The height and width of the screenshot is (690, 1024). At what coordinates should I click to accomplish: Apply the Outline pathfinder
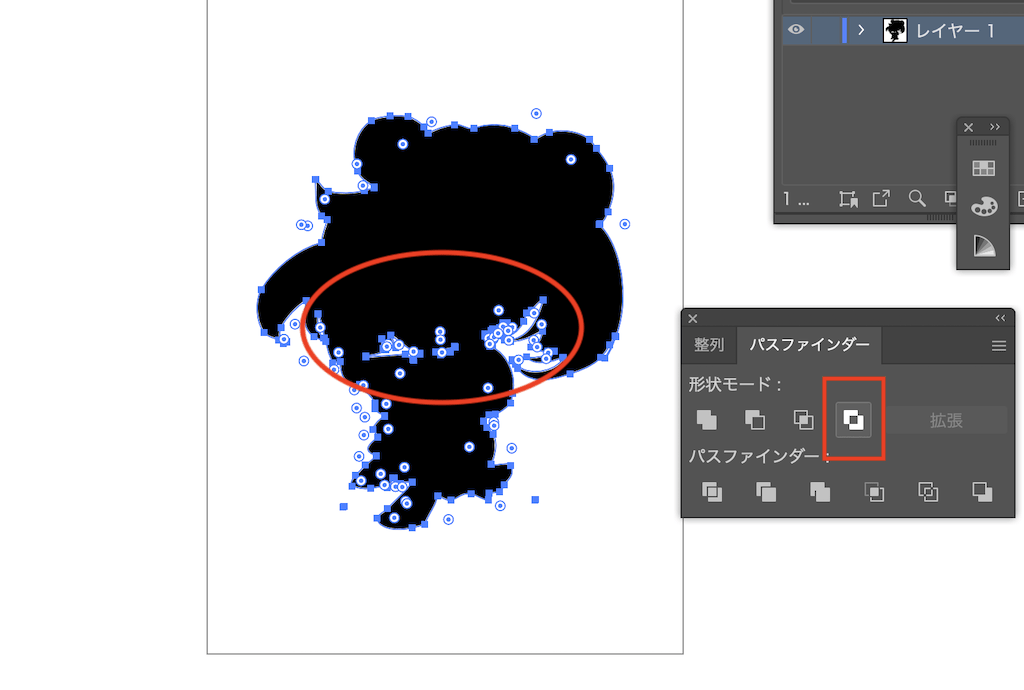tap(928, 492)
